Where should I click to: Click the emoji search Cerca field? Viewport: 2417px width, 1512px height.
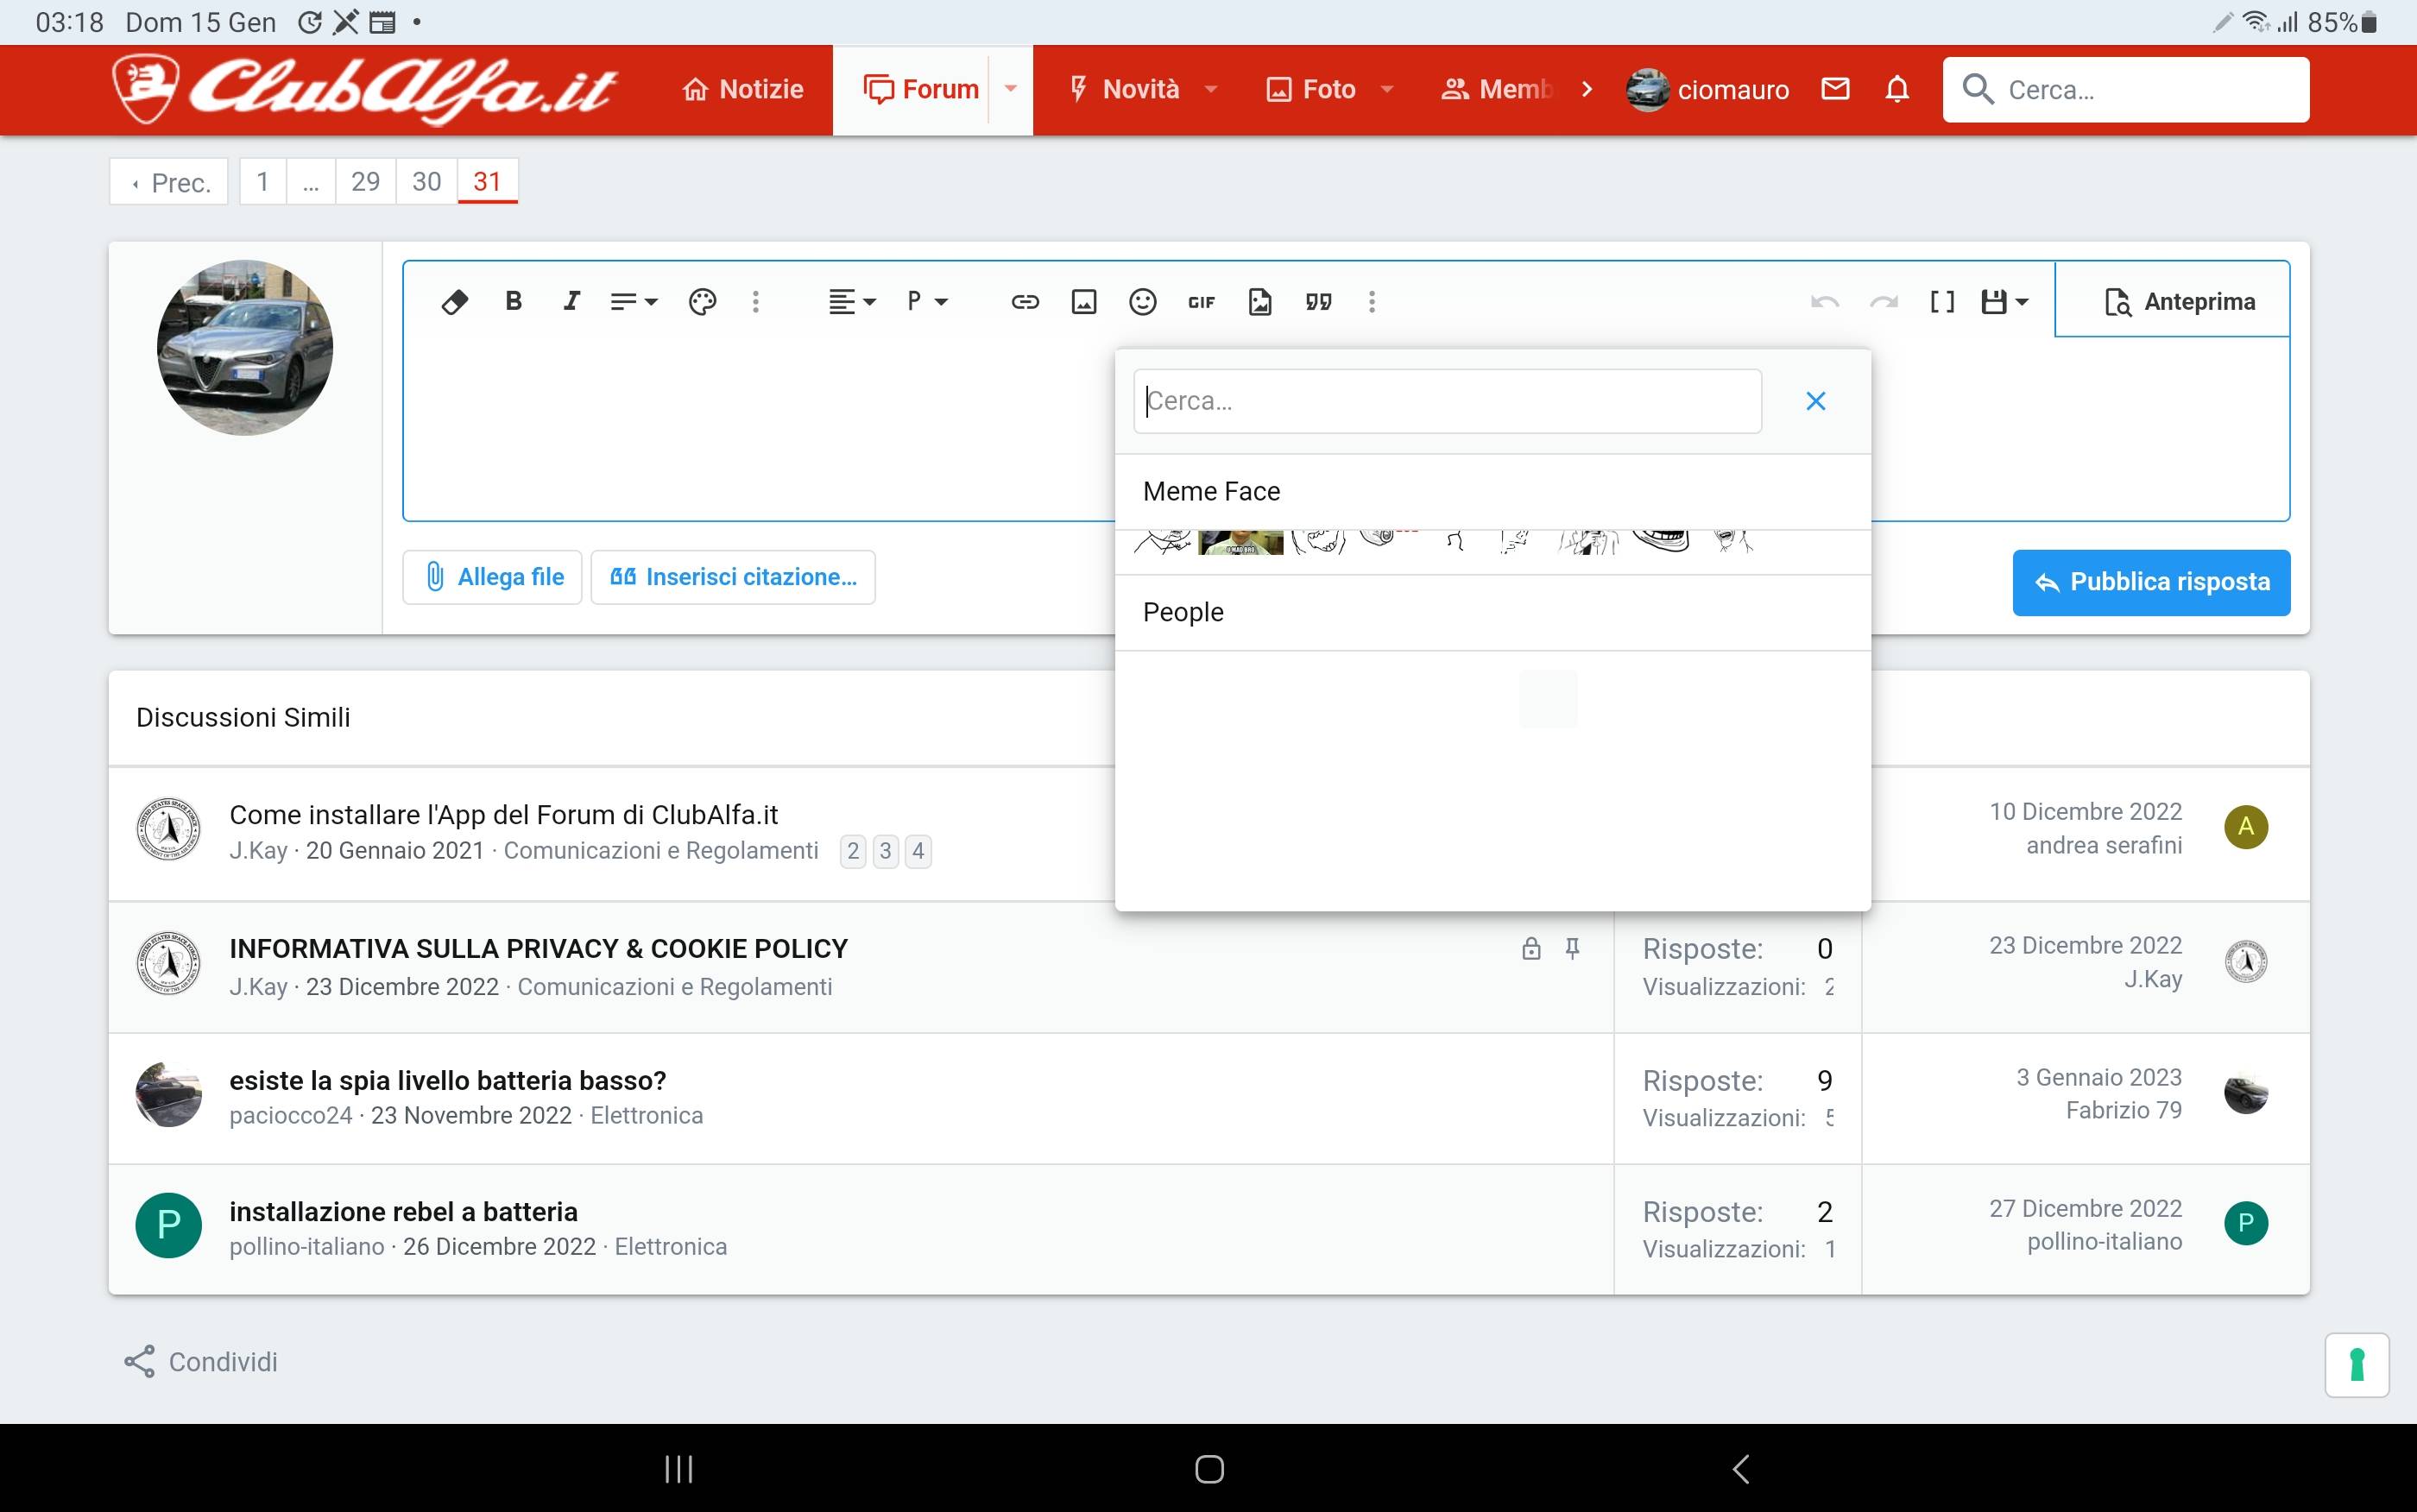1447,401
